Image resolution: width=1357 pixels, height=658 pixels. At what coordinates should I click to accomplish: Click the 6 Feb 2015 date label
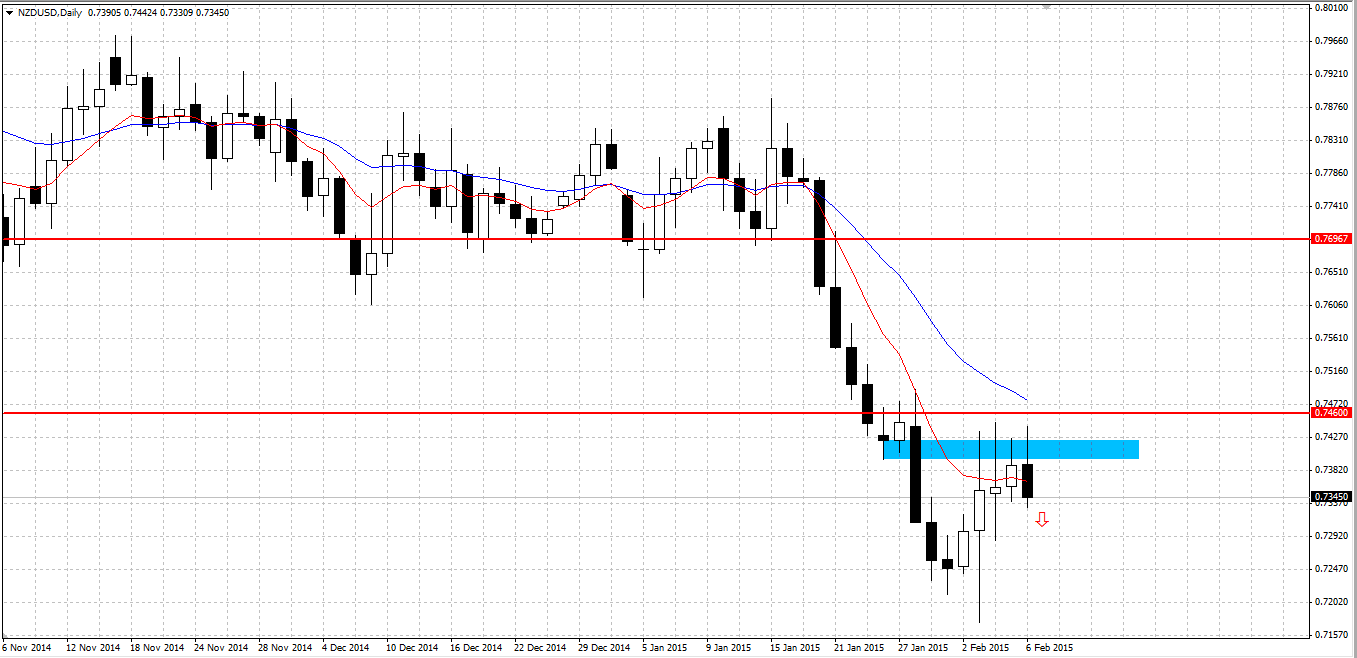1049,648
